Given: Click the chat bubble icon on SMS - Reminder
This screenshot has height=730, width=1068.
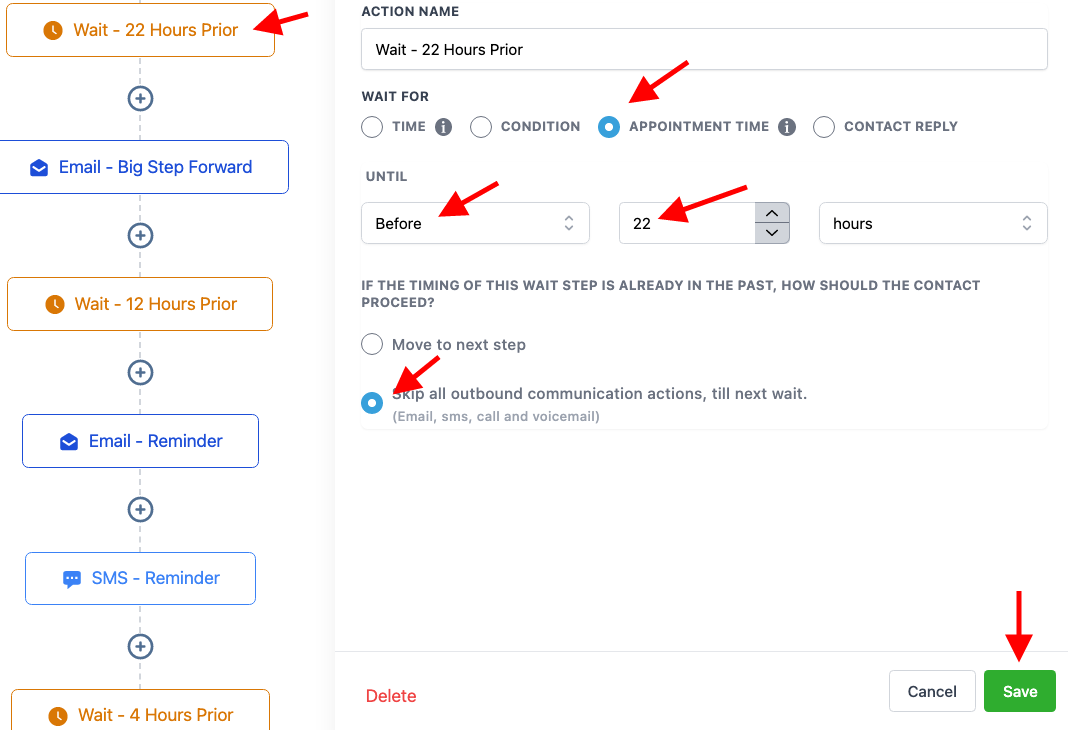Looking at the screenshot, I should 73,578.
